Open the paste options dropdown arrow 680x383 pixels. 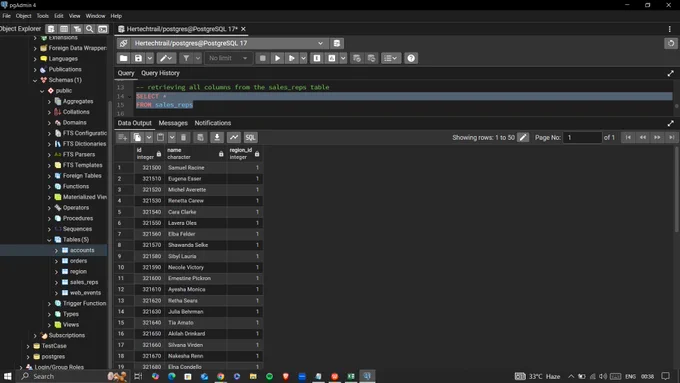tap(172, 137)
